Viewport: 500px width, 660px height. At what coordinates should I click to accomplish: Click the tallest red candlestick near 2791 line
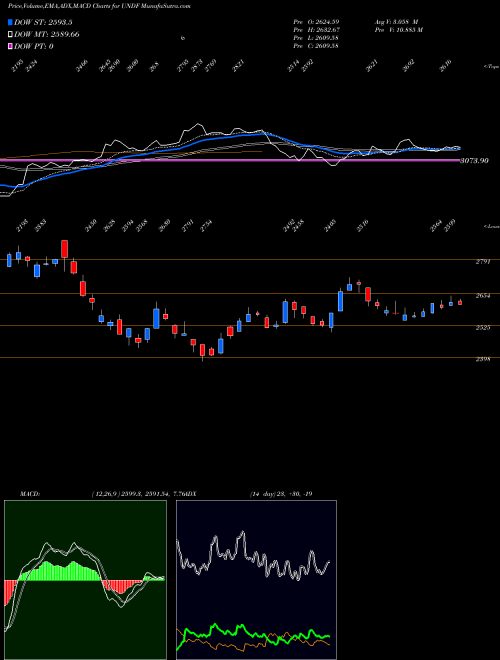click(x=64, y=249)
